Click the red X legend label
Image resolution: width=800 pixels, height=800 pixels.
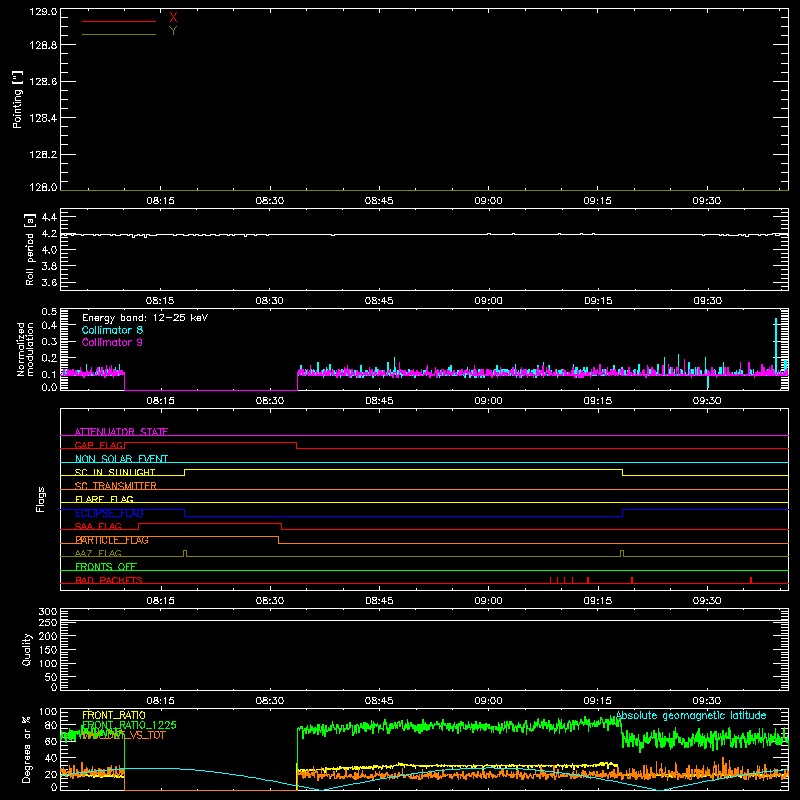[x=173, y=18]
